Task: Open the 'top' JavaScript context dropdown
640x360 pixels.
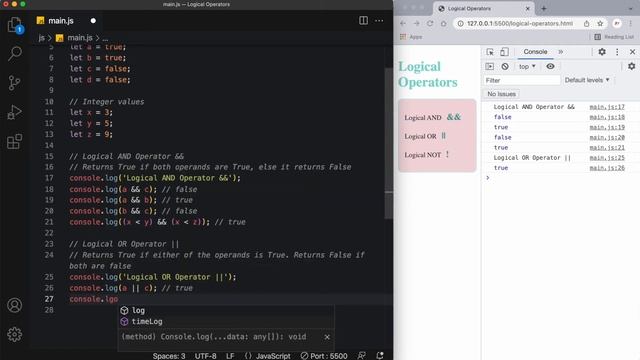Action: (527, 67)
